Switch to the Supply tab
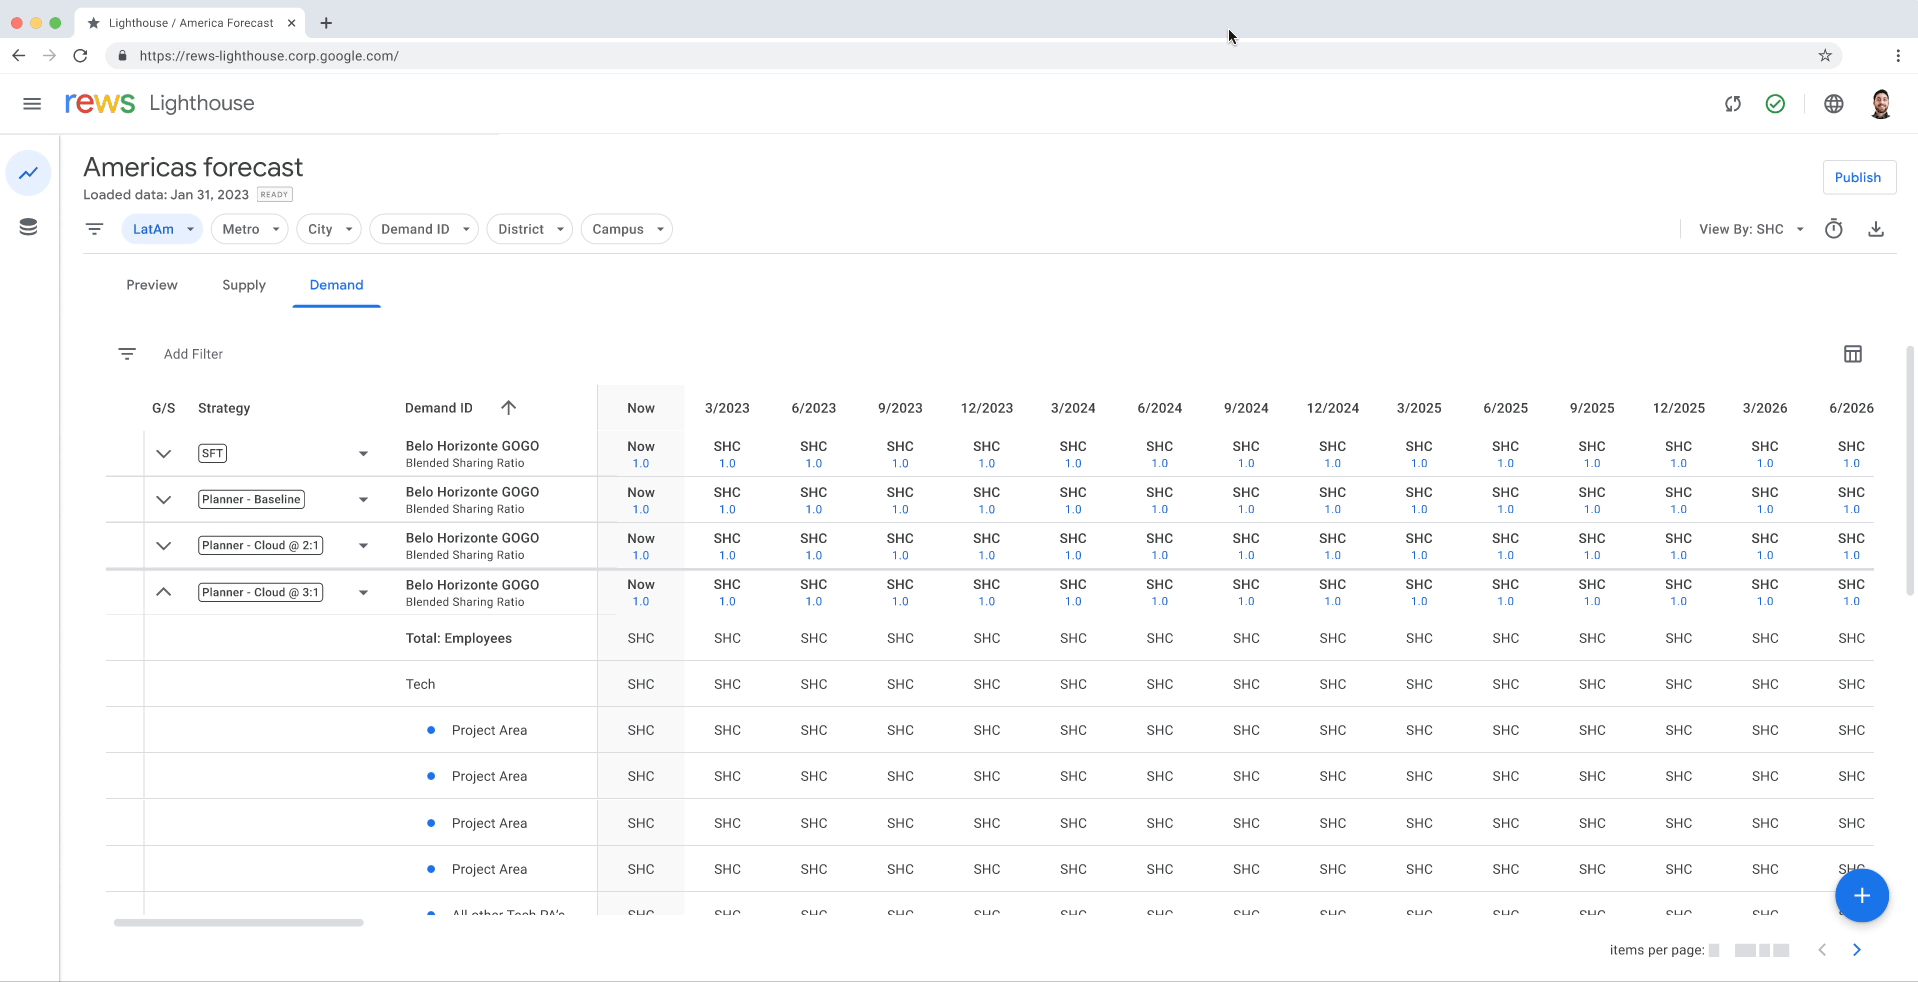 [x=244, y=285]
